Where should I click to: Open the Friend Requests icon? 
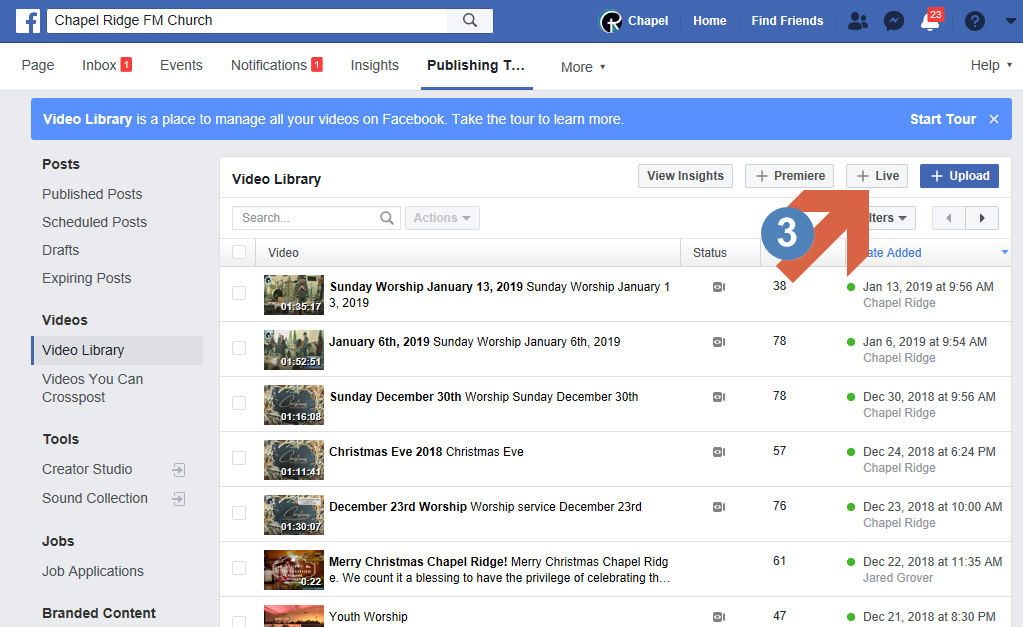click(x=858, y=21)
